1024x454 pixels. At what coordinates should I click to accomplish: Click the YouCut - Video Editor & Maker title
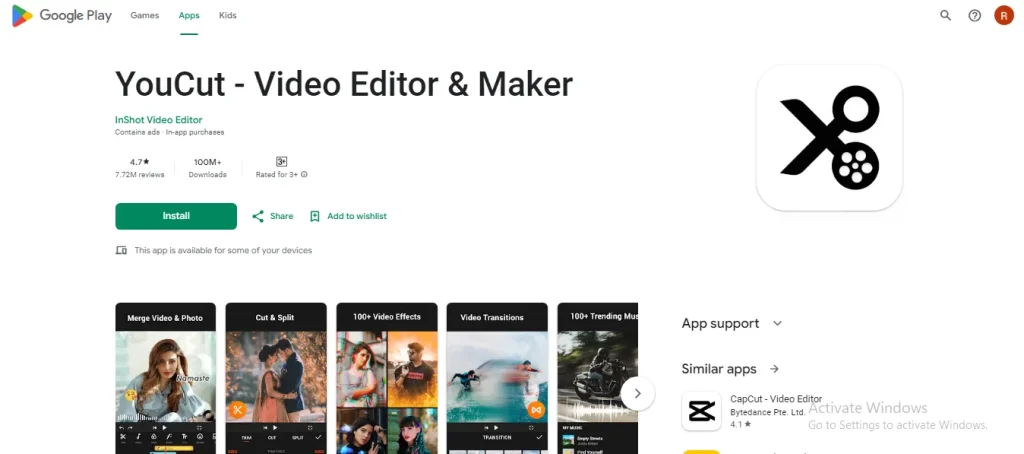[x=344, y=84]
